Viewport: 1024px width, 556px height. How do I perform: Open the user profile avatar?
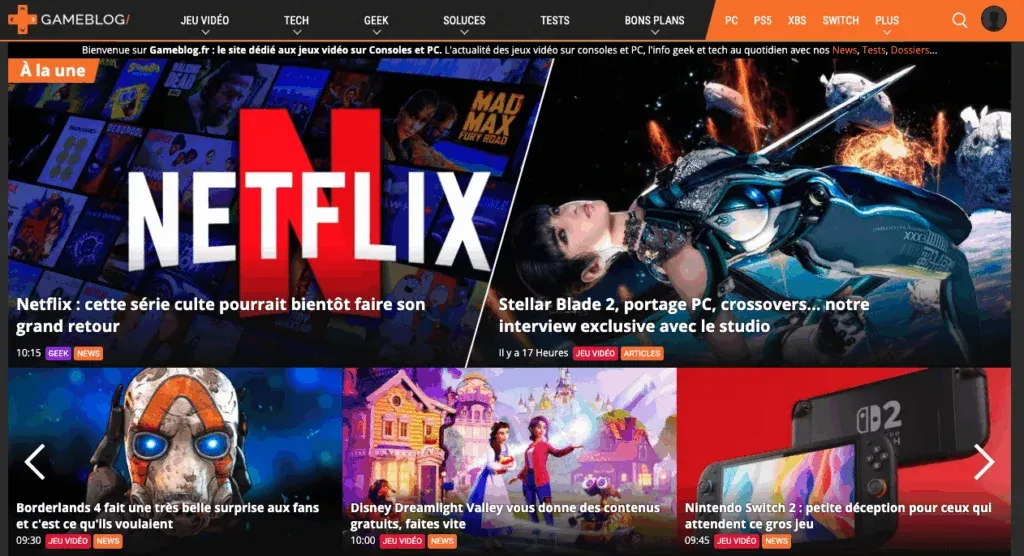point(993,19)
